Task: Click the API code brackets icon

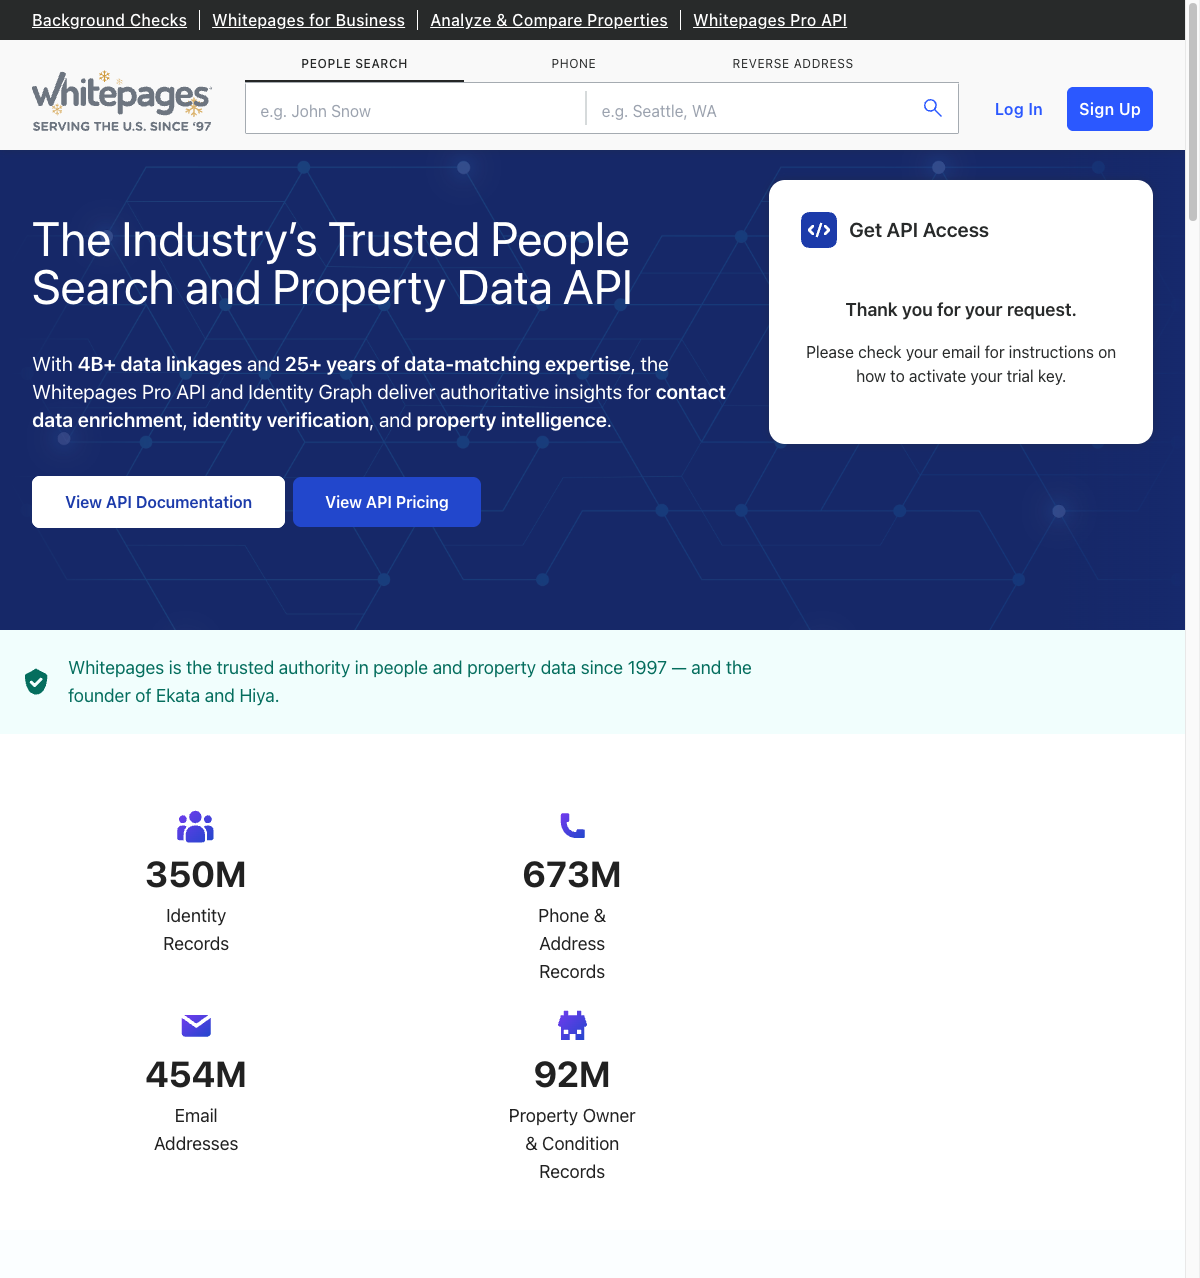Action: 819,230
